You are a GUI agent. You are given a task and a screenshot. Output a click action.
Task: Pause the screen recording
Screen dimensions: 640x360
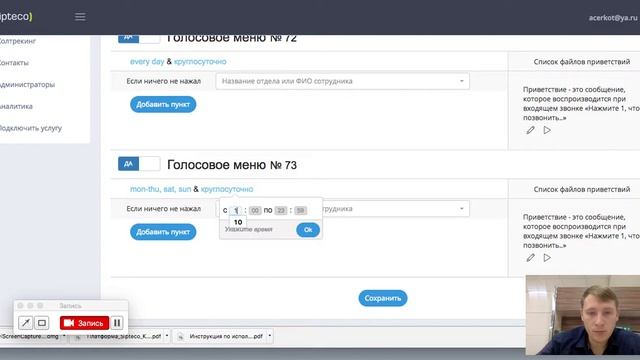tap(117, 323)
